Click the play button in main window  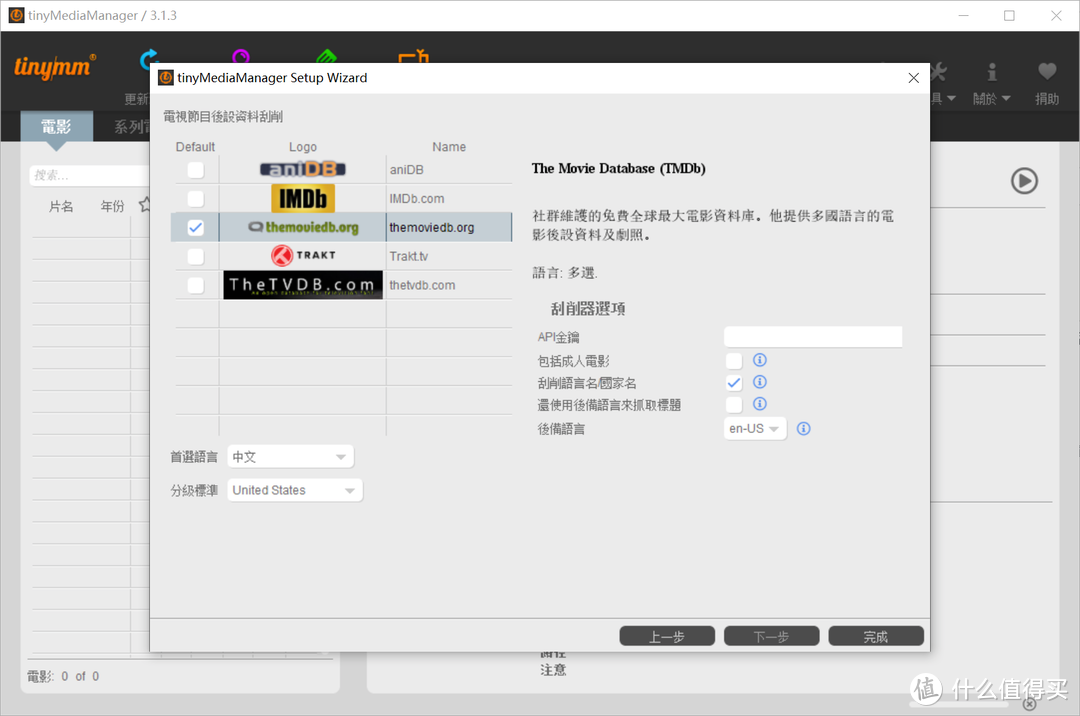[1024, 181]
